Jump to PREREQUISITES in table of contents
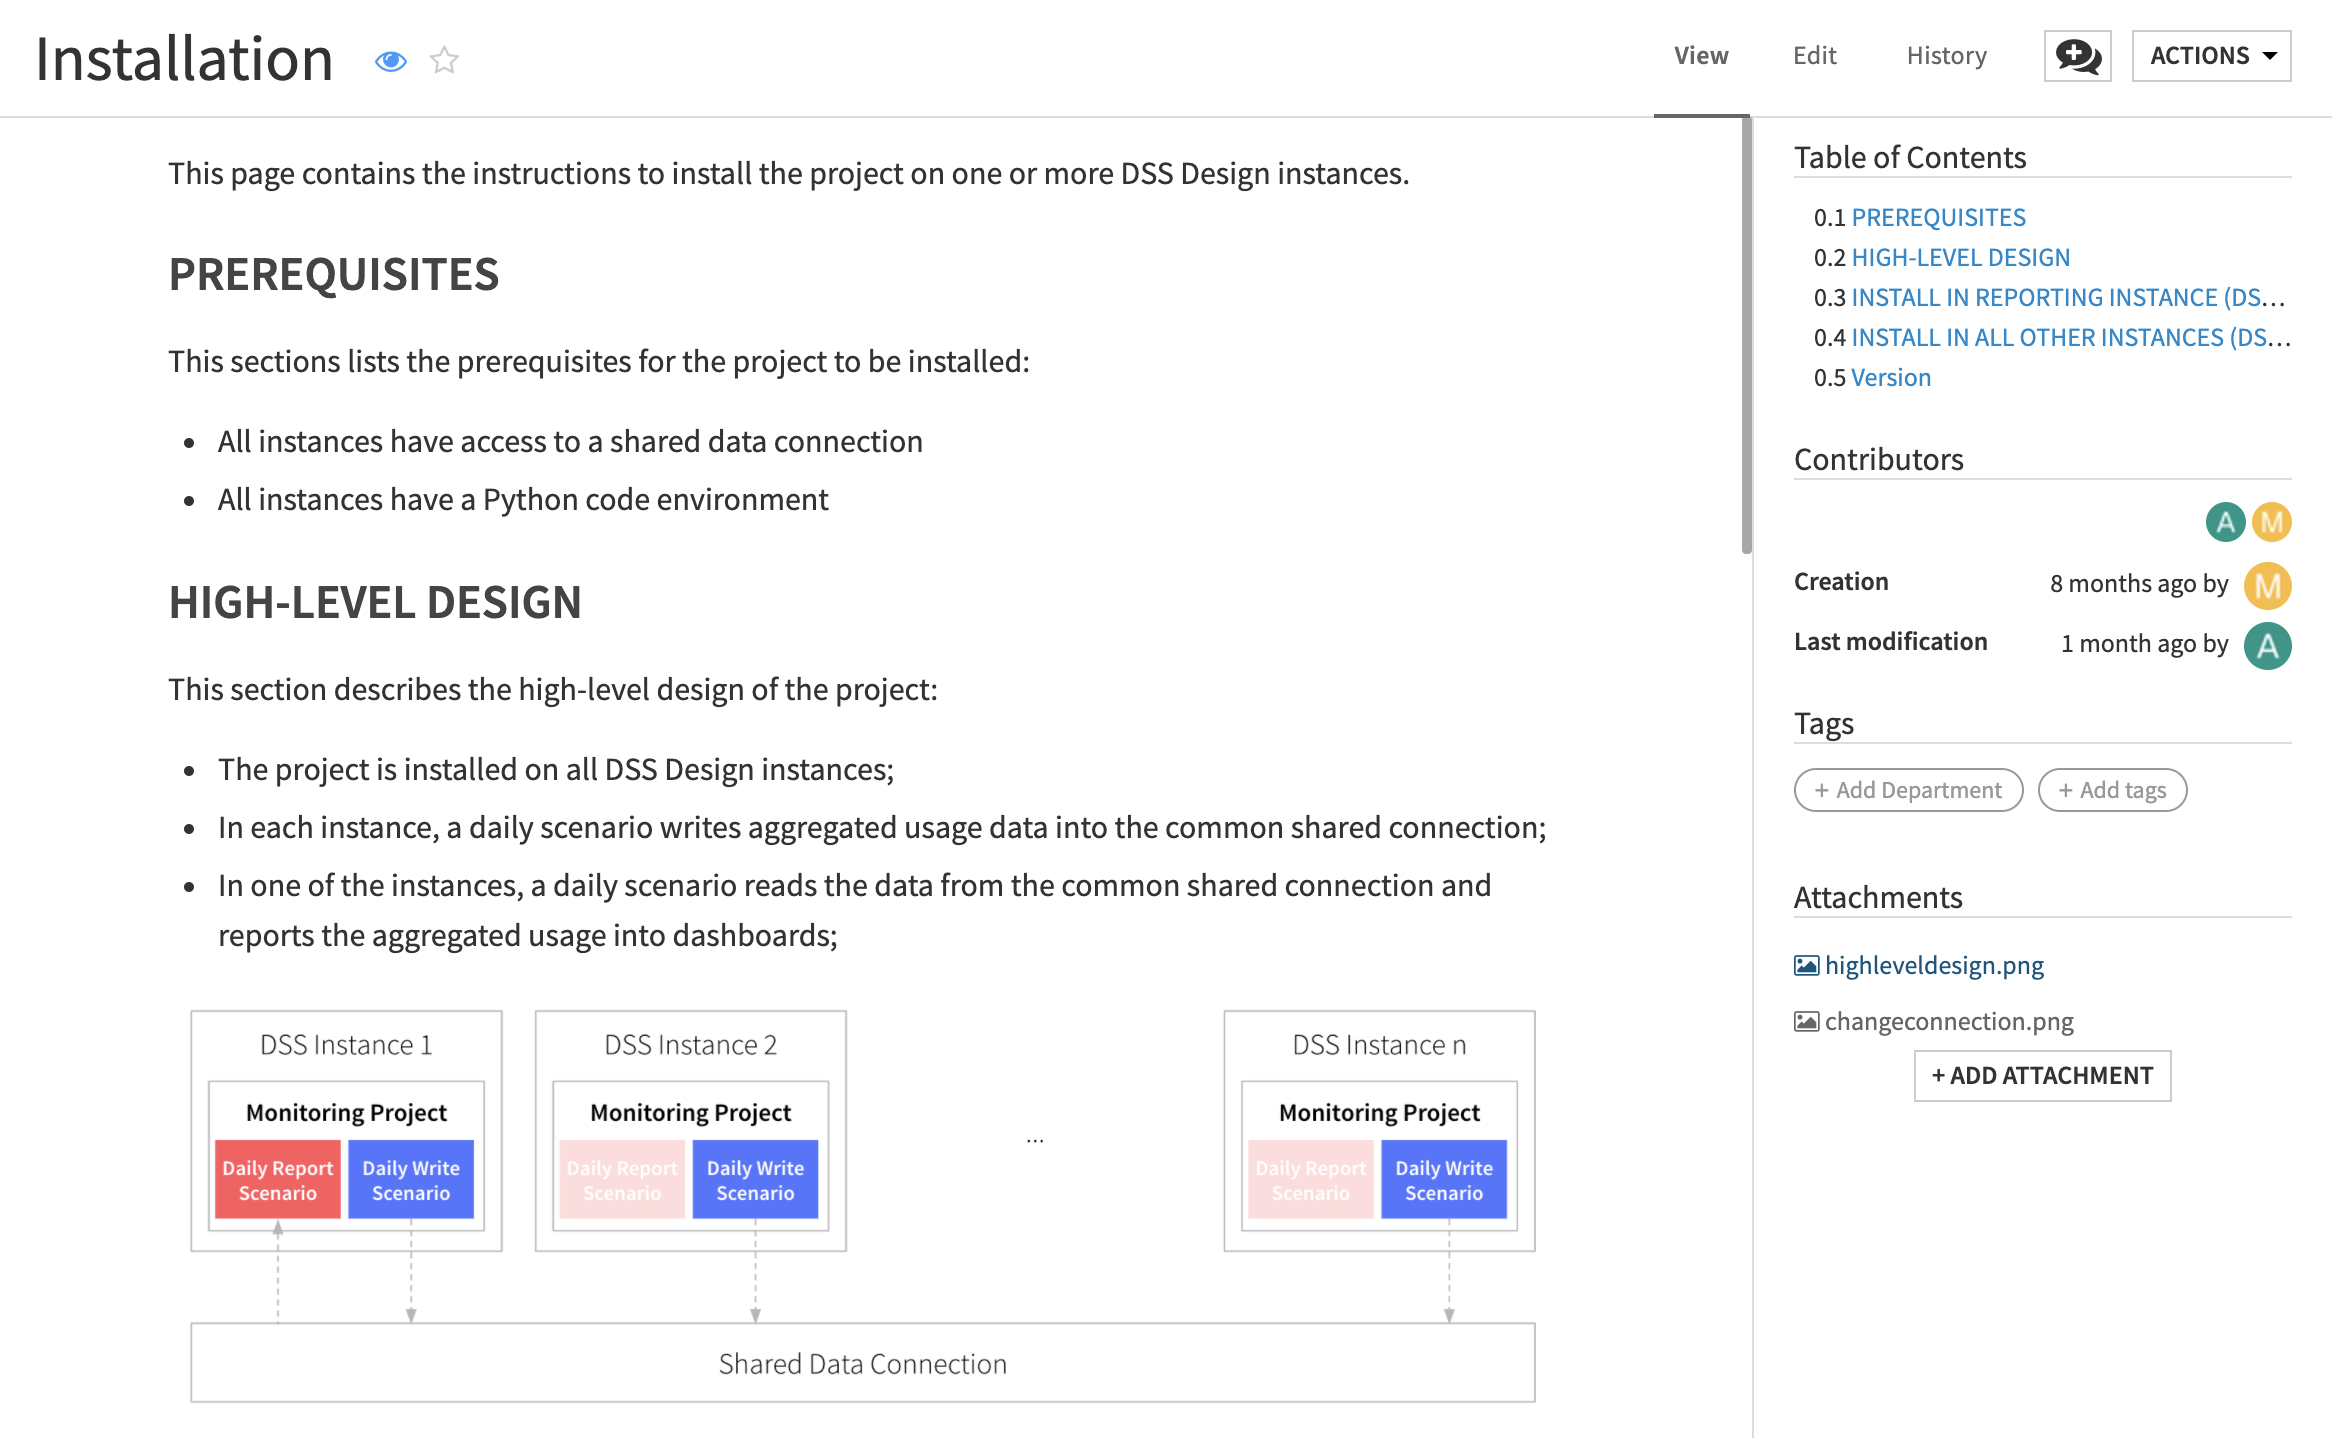2332x1438 pixels. pos(1938,217)
